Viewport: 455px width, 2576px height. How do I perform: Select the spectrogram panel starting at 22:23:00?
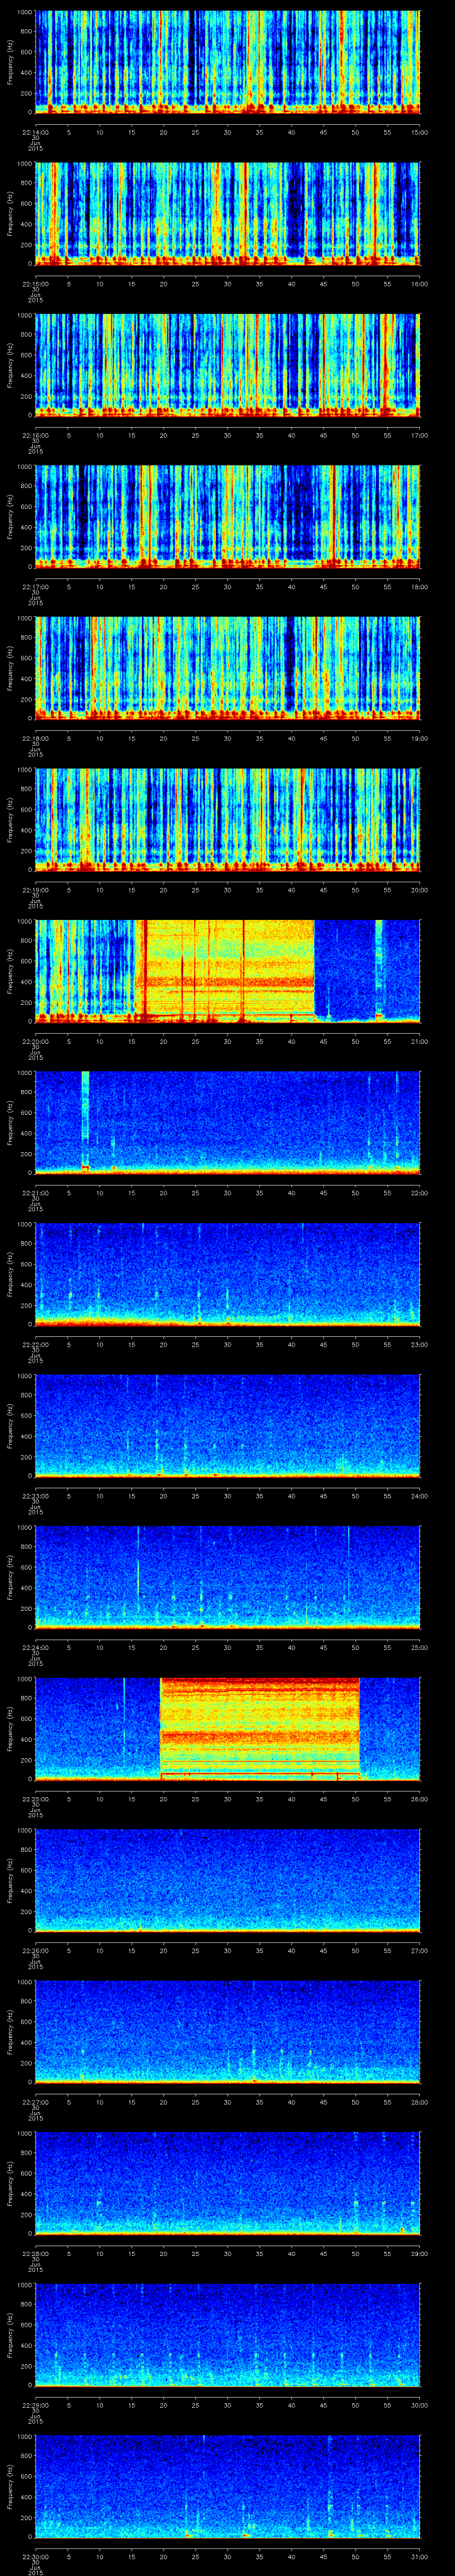click(x=227, y=1425)
